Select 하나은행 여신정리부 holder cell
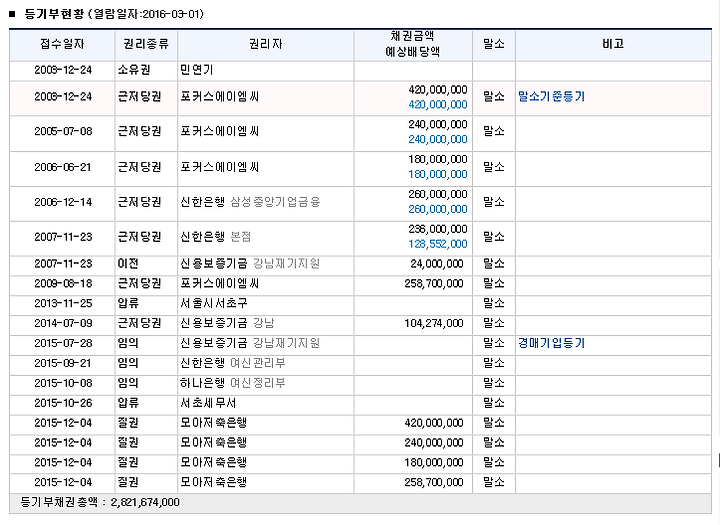This screenshot has width=720, height=525. [x=233, y=383]
